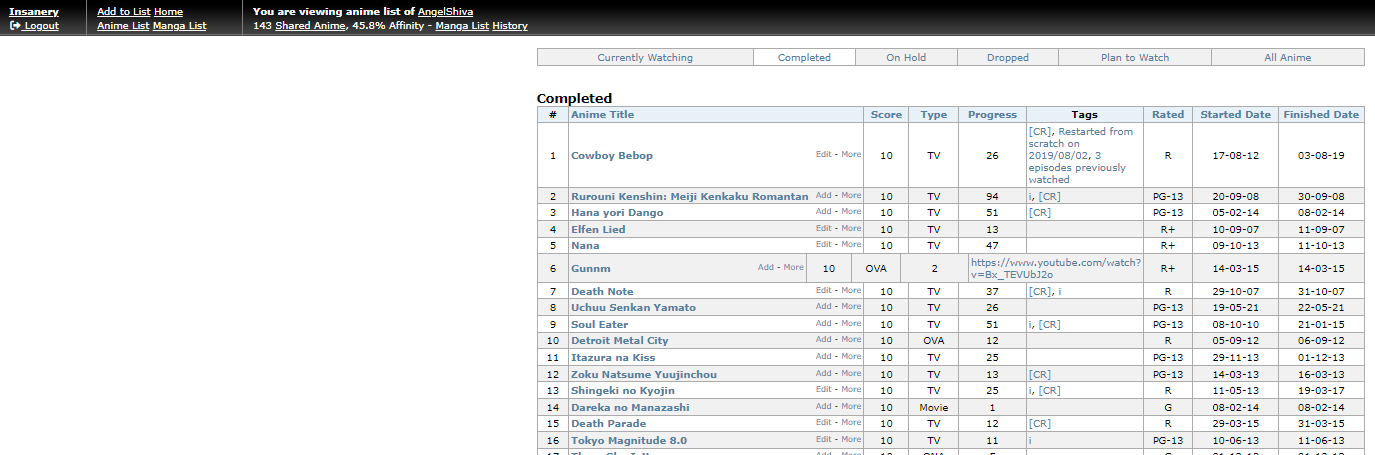Sort by Anime Title column header
The height and width of the screenshot is (455, 1375).
[602, 115]
